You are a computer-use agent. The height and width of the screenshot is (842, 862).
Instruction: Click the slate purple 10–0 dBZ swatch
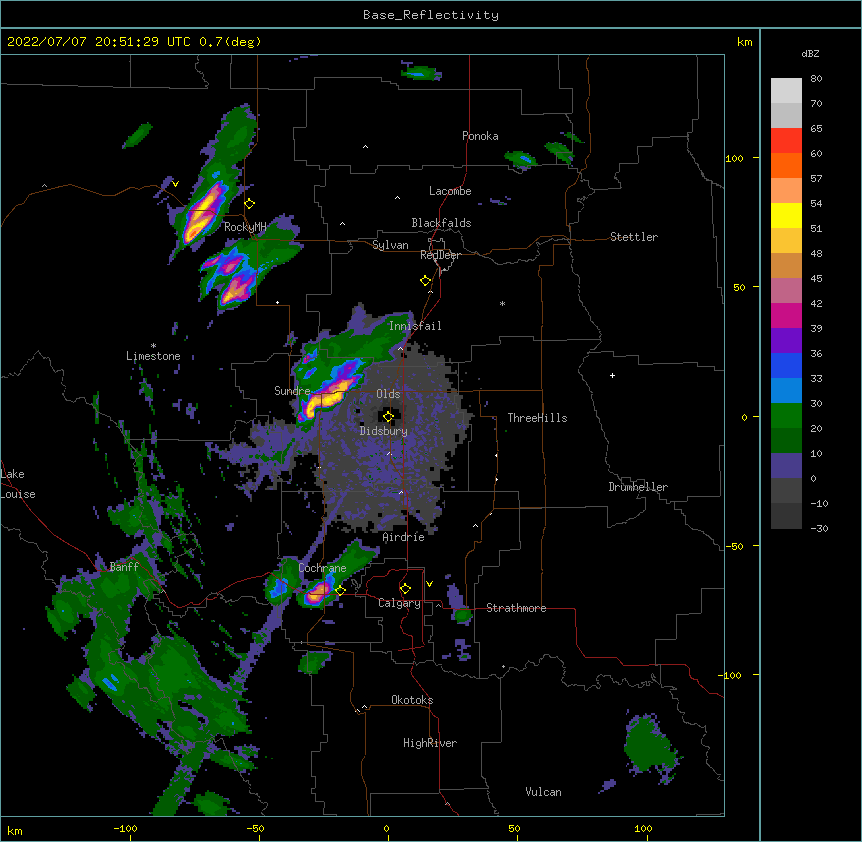(786, 466)
